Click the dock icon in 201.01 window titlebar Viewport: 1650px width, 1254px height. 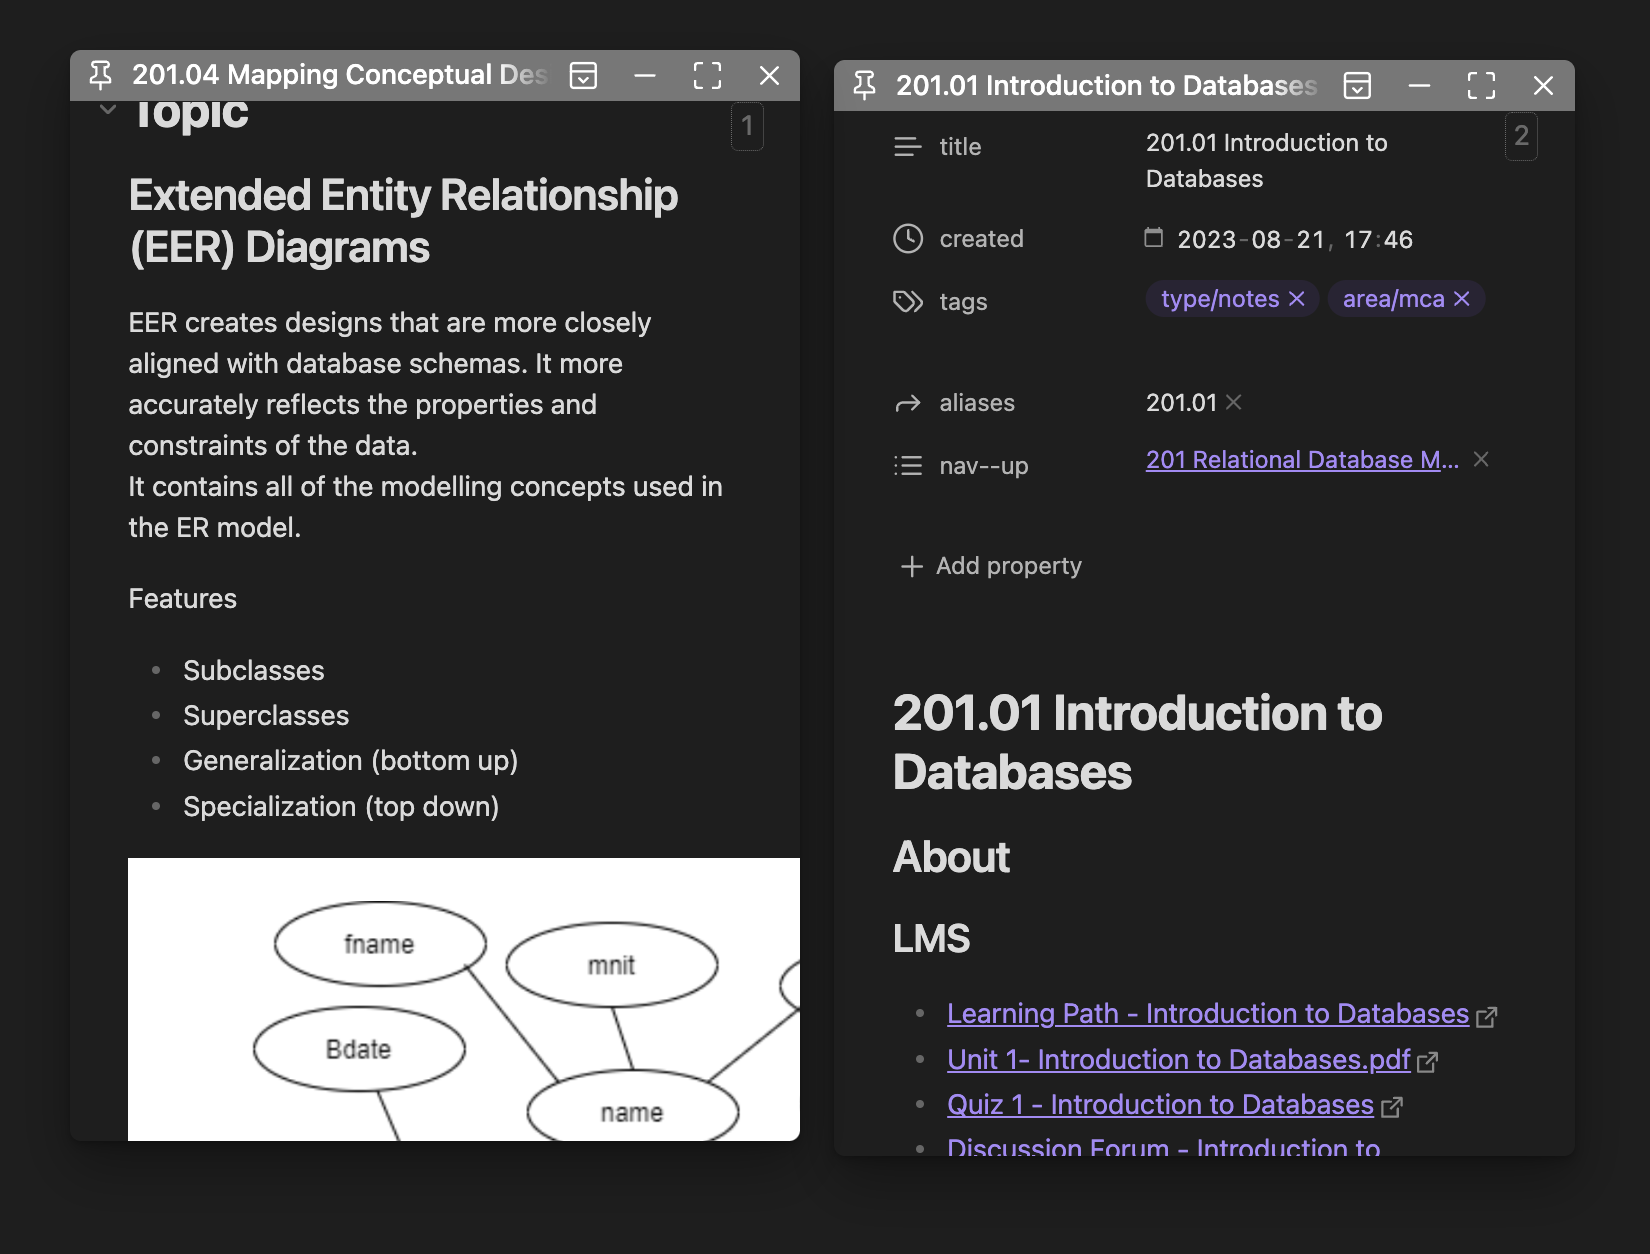(x=1356, y=86)
